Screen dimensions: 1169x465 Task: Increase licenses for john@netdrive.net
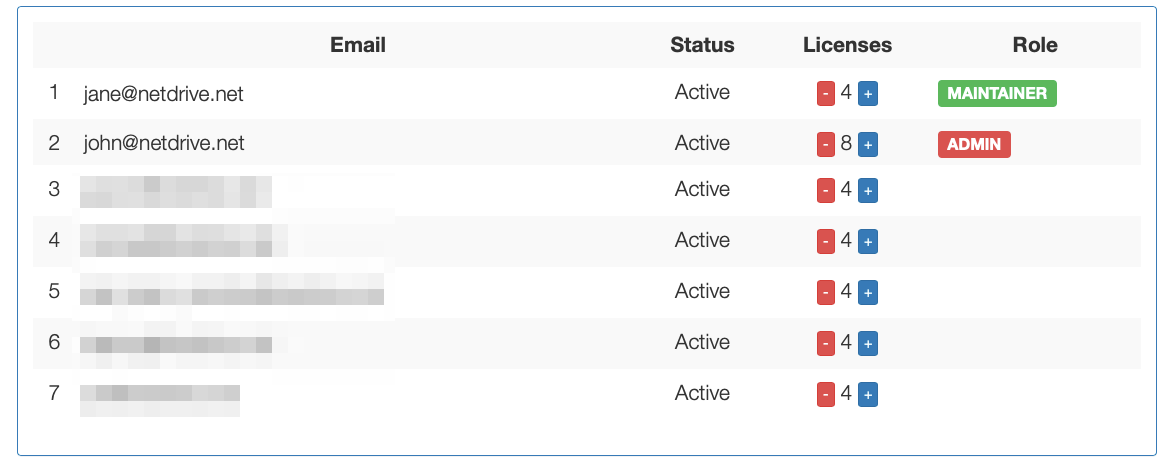[x=868, y=145]
